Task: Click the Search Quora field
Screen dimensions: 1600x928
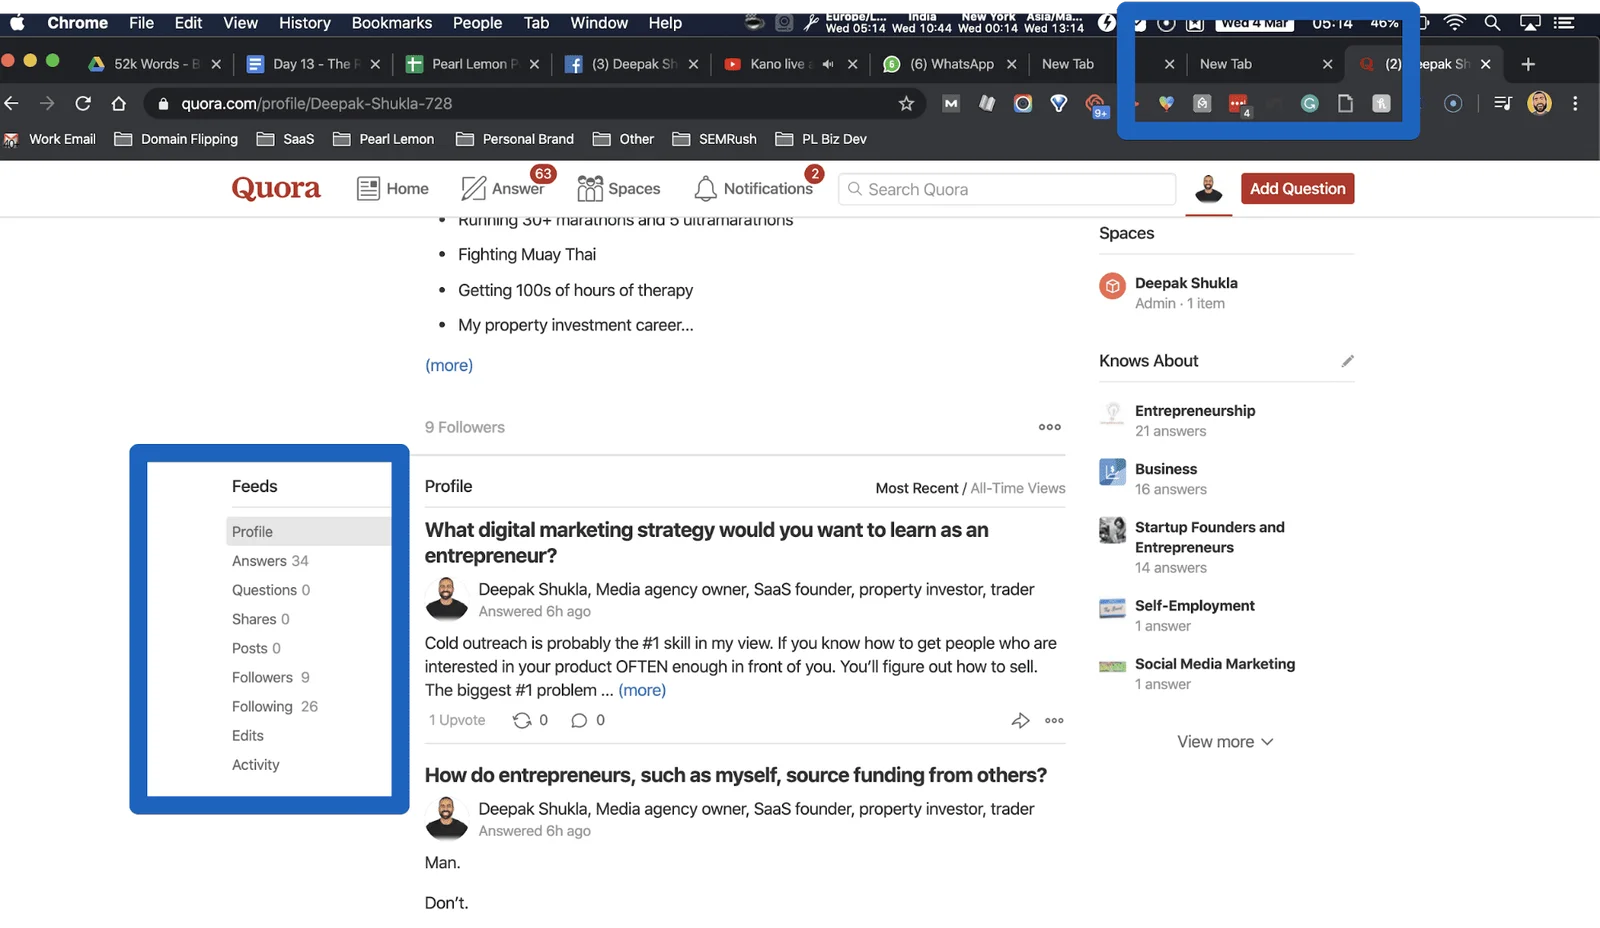Action: (x=1007, y=189)
